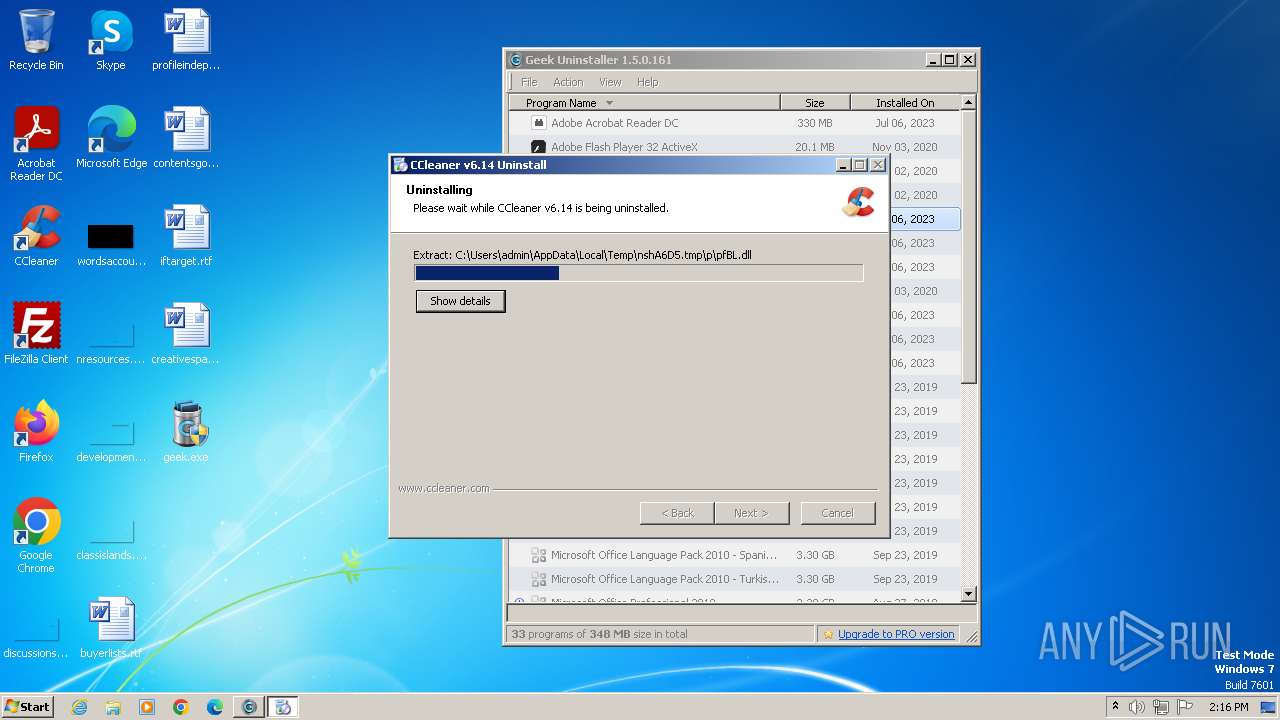Image resolution: width=1280 pixels, height=720 pixels.
Task: Open Internet Explorer in the taskbar
Action: [x=80, y=707]
